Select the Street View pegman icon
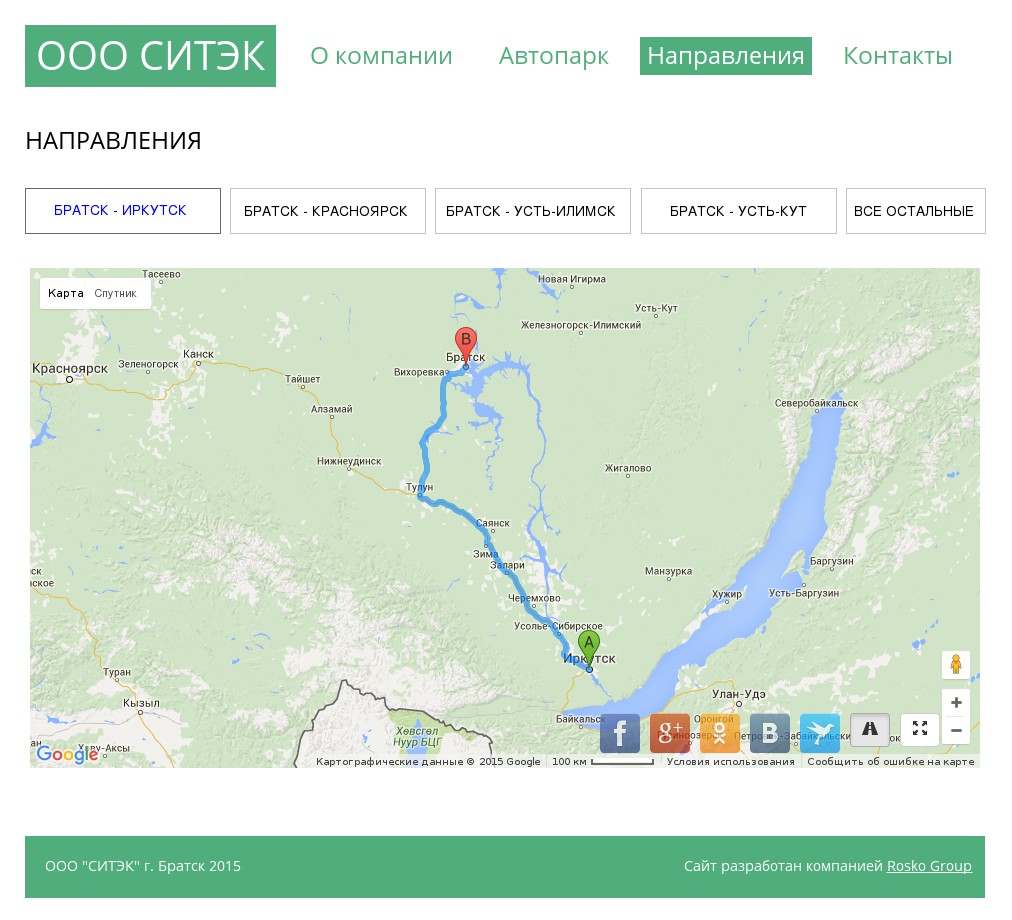This screenshot has height=920, width=1012. [x=956, y=664]
